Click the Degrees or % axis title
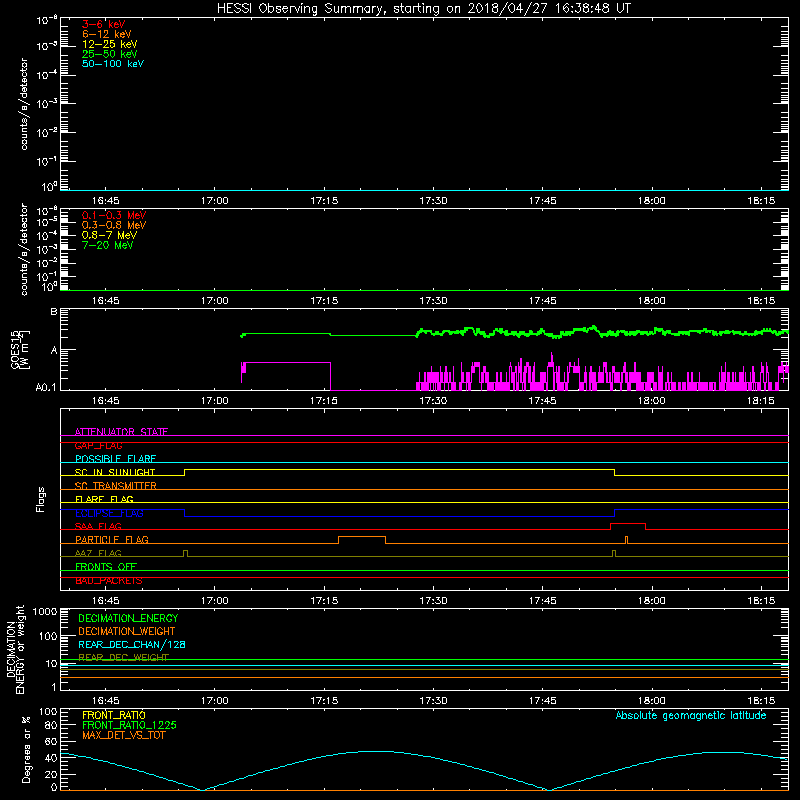Viewport: 800px width, 800px height. [x=26, y=749]
